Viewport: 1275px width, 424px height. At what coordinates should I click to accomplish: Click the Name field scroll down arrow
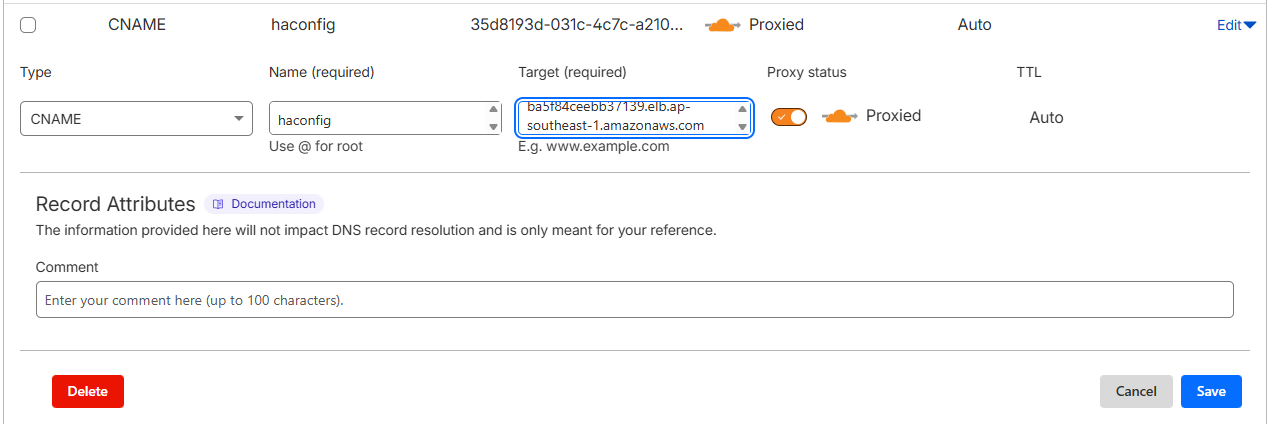click(x=493, y=127)
